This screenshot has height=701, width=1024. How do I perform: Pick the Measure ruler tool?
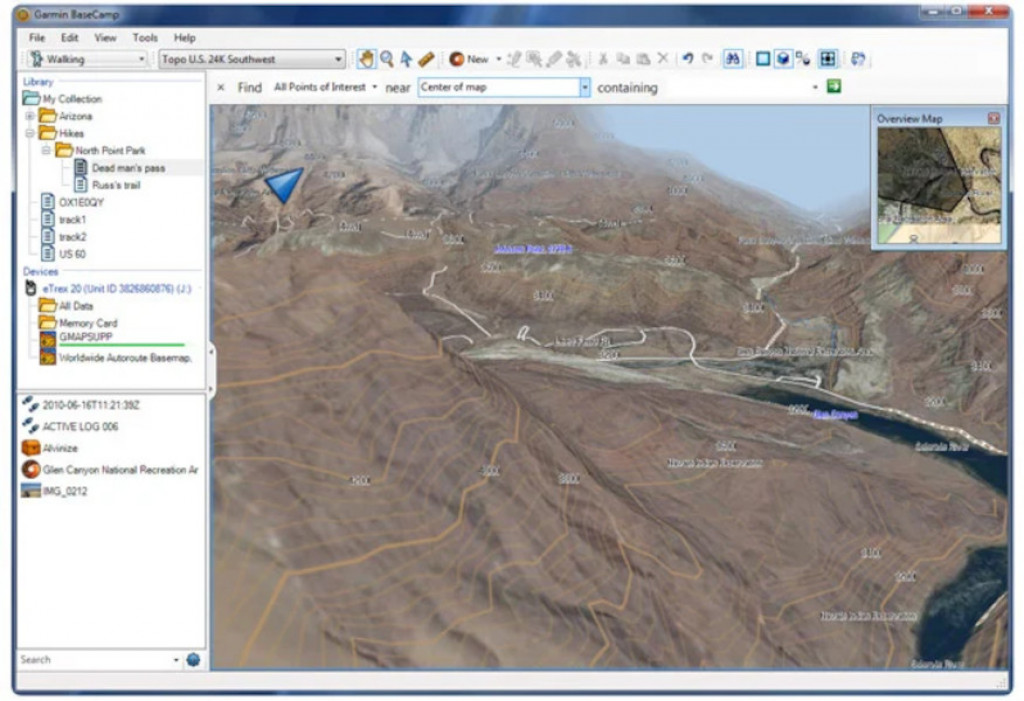coord(426,59)
